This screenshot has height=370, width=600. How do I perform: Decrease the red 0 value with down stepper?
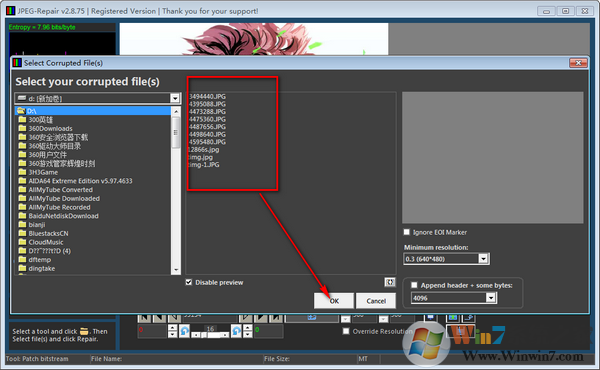click(173, 334)
